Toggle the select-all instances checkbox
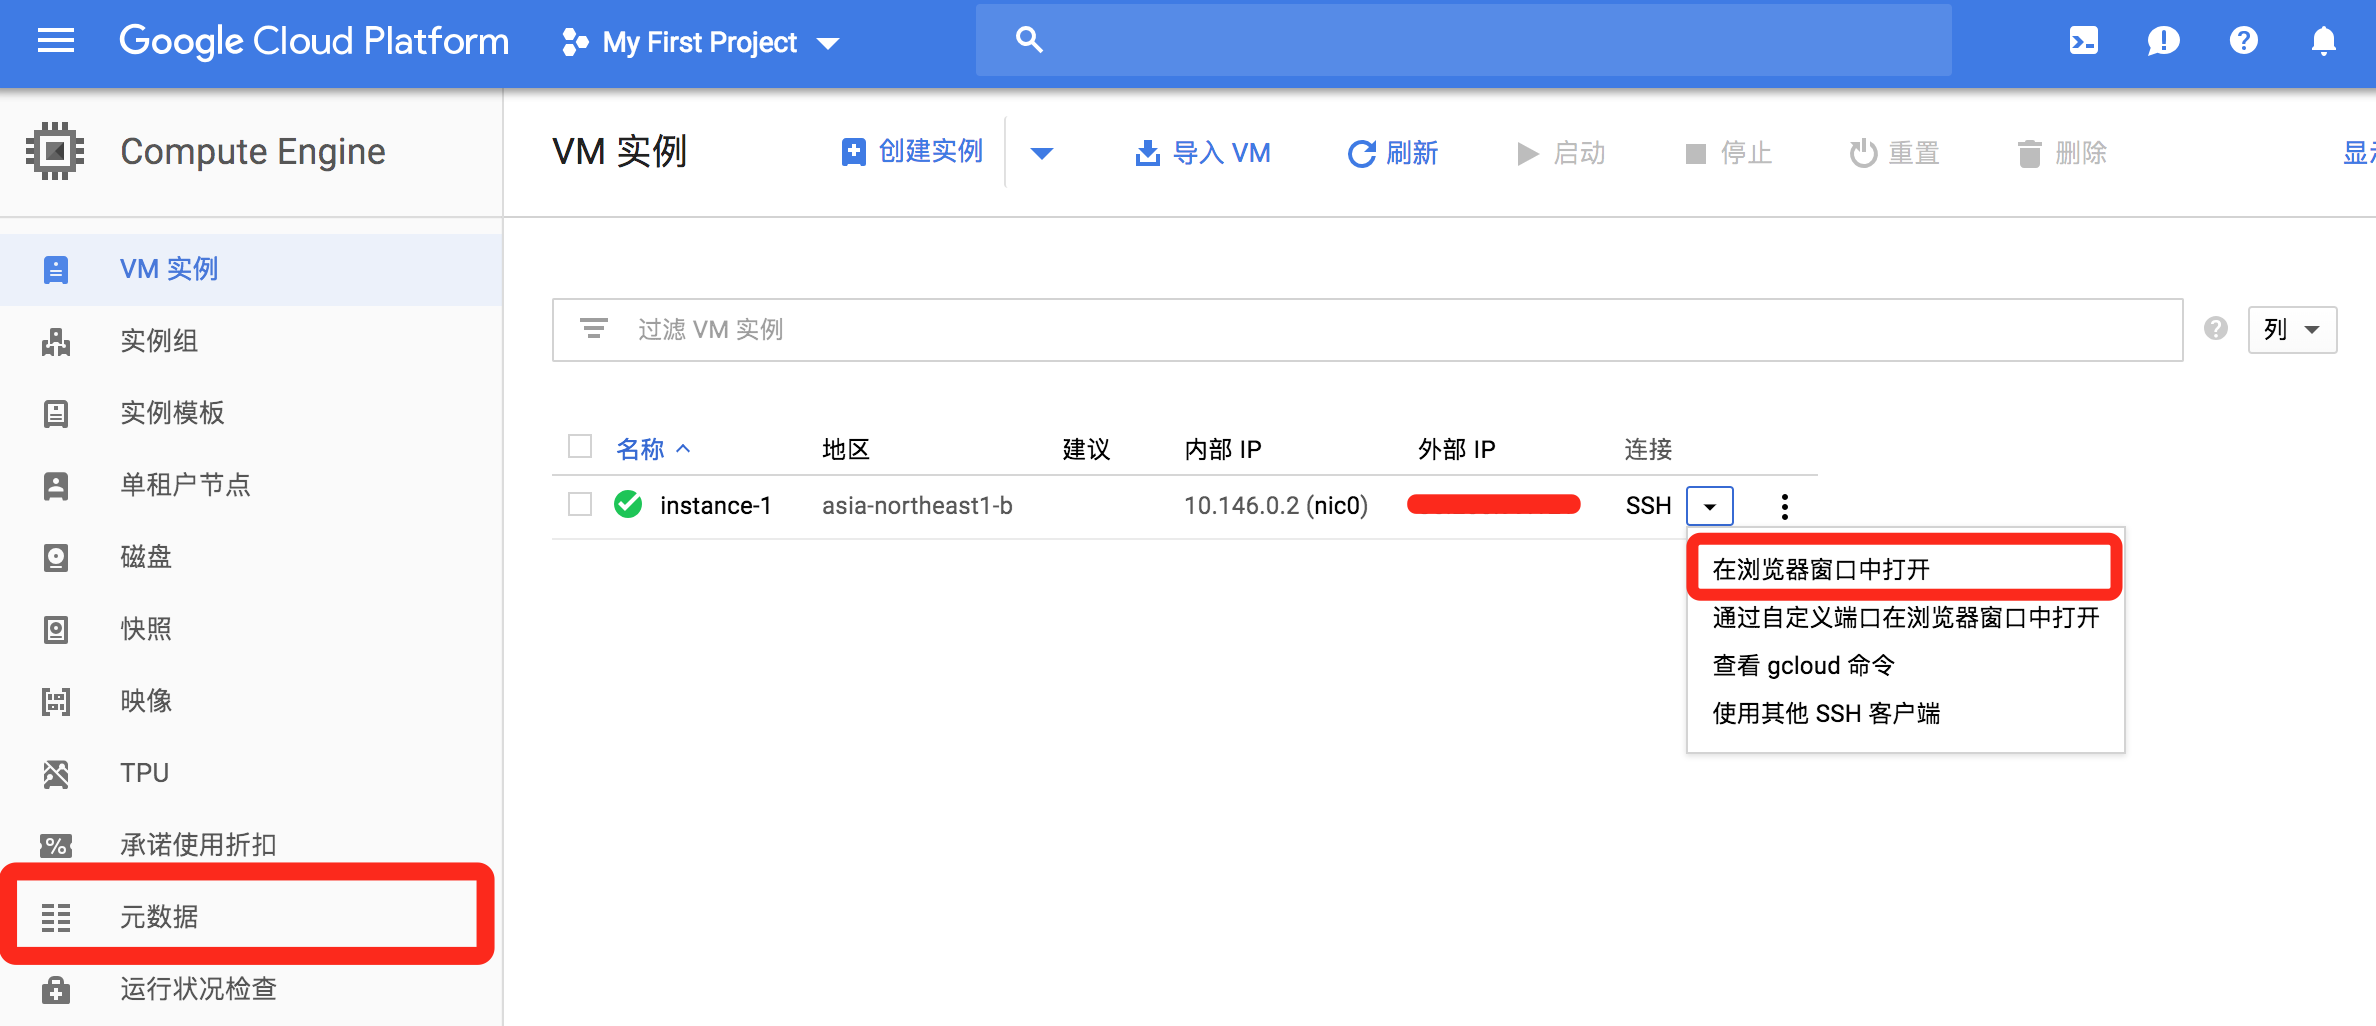Screen dimensions: 2376x1026 click(580, 446)
